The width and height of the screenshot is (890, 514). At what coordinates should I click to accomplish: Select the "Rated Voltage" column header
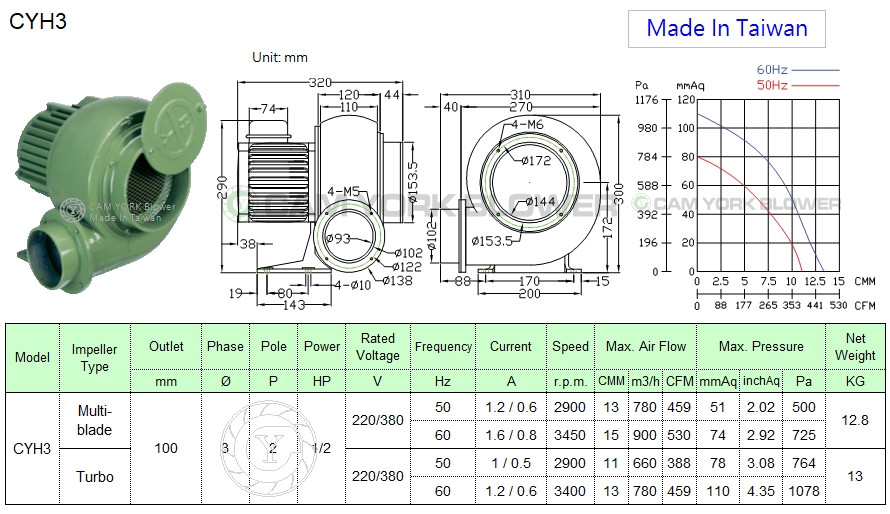[x=377, y=347]
